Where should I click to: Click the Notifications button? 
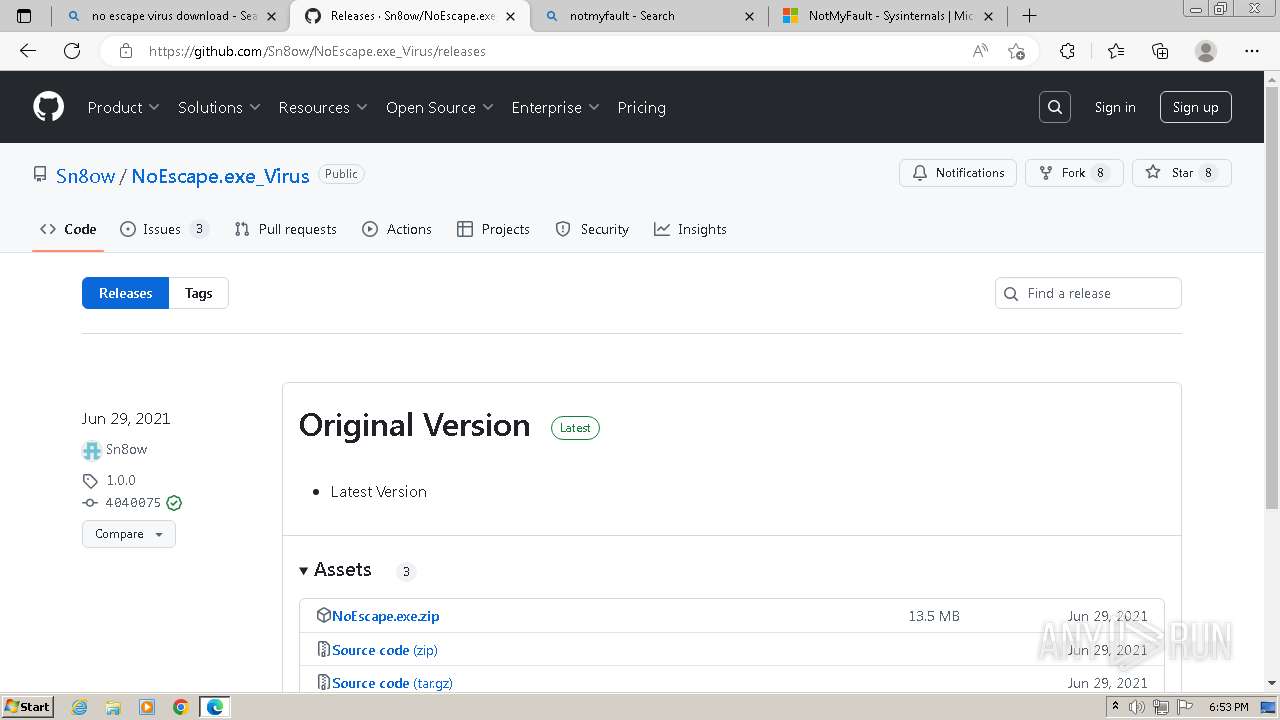[x=958, y=173]
